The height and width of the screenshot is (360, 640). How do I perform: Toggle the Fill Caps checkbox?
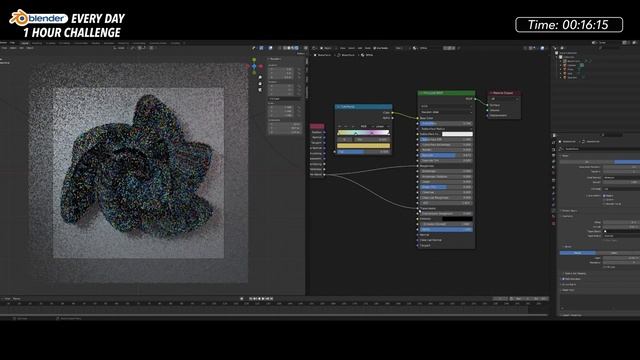tap(605, 267)
